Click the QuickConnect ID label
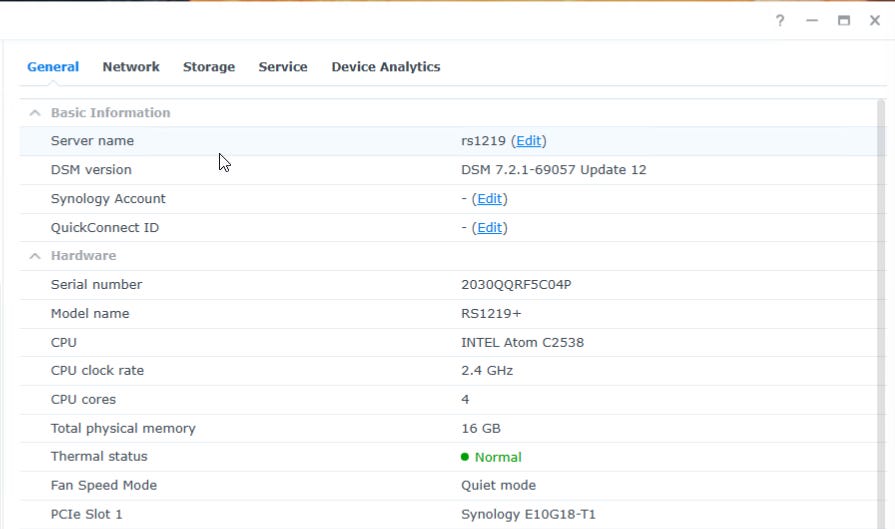Screen dimensions: 895x529 104,228
